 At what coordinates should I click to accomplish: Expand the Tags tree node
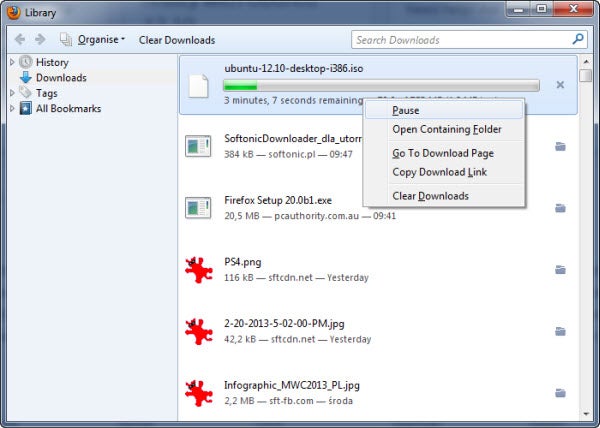(12, 93)
